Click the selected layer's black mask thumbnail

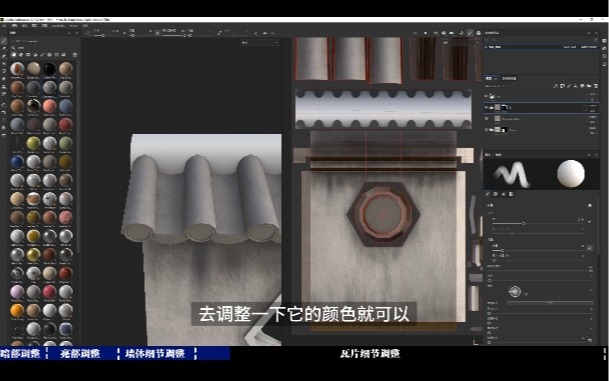pyautogui.click(x=505, y=107)
